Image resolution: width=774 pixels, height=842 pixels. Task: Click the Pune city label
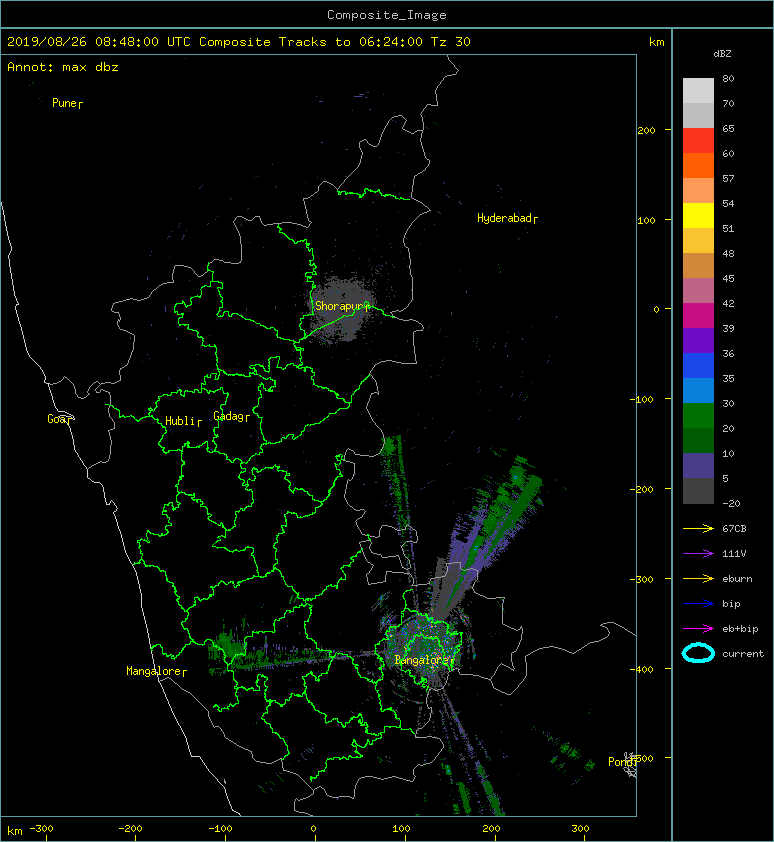tap(64, 103)
